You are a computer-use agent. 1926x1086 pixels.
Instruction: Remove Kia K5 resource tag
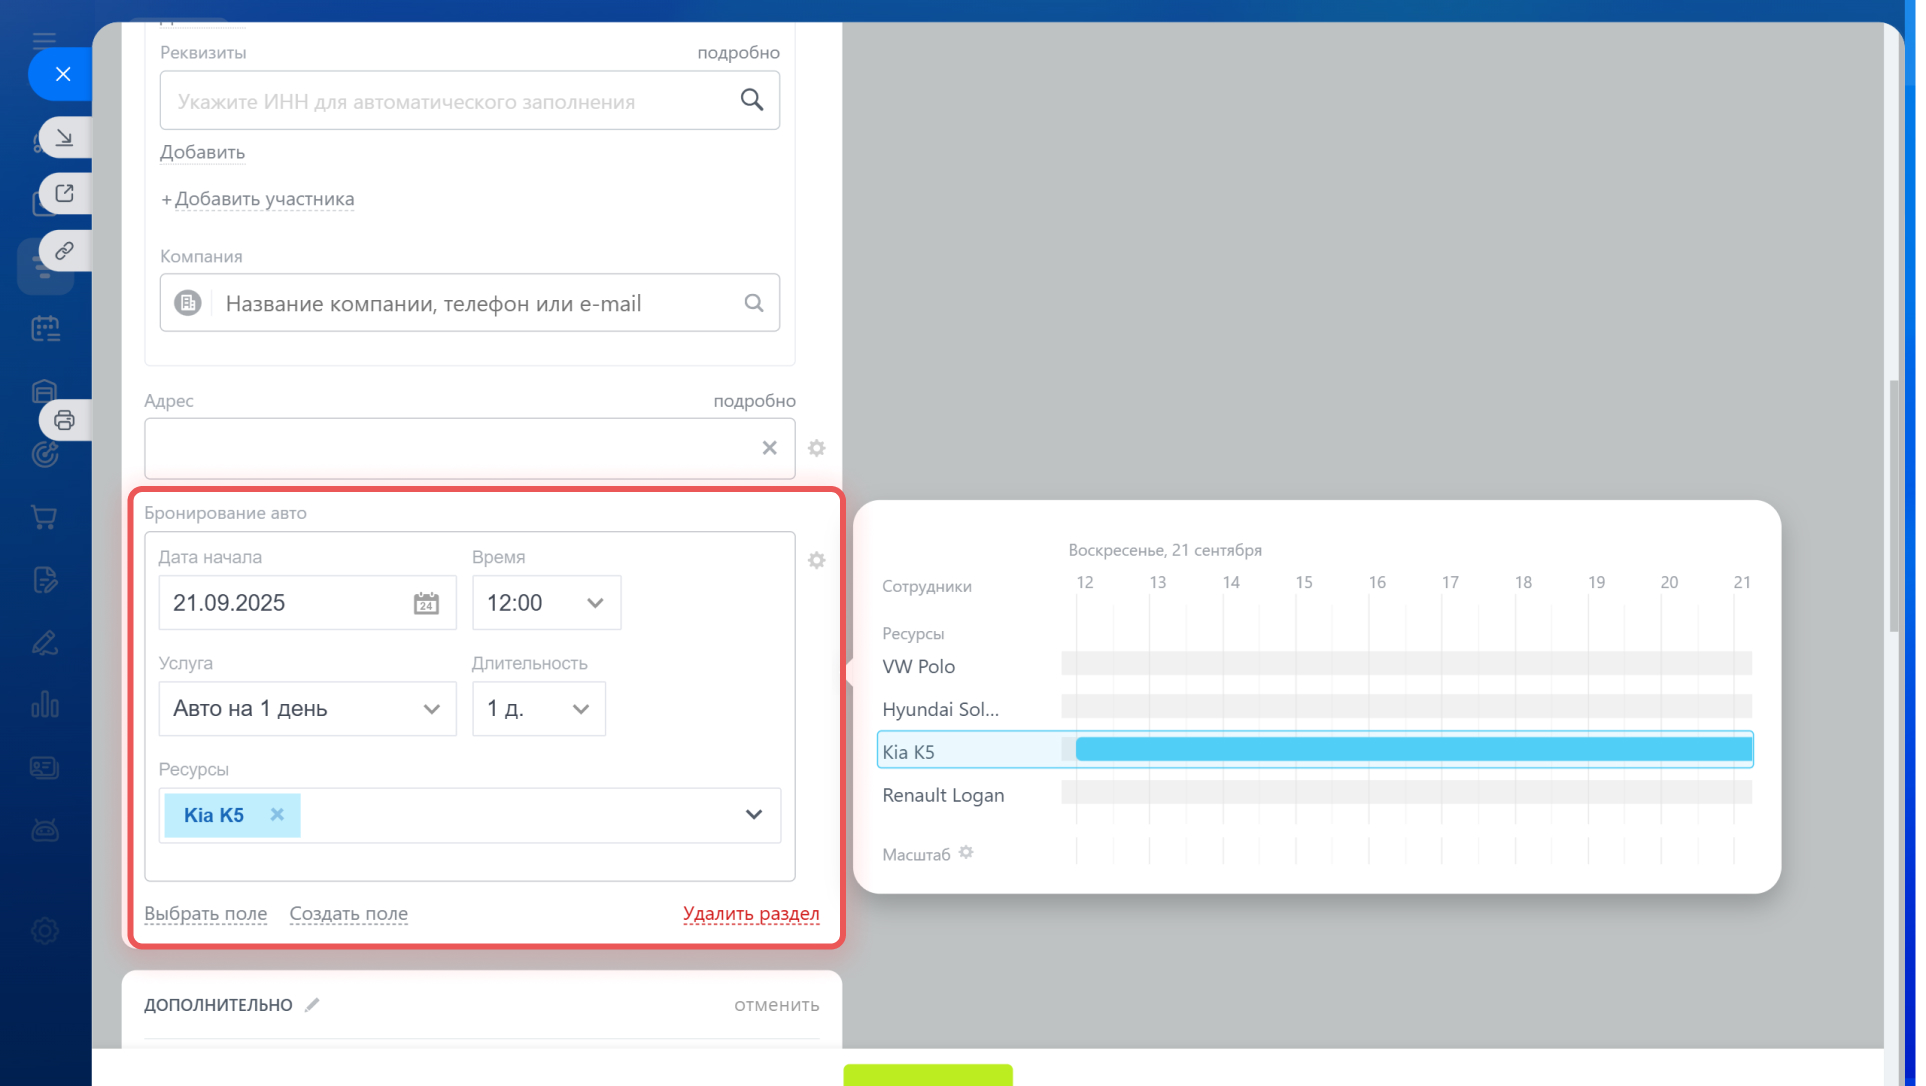pos(277,815)
